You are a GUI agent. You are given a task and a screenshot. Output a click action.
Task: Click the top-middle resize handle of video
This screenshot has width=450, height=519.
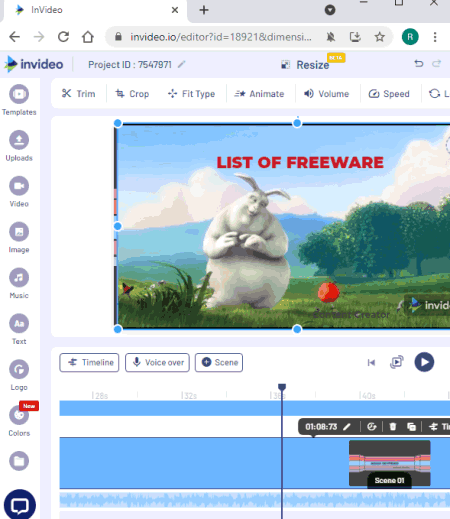[x=297, y=123]
